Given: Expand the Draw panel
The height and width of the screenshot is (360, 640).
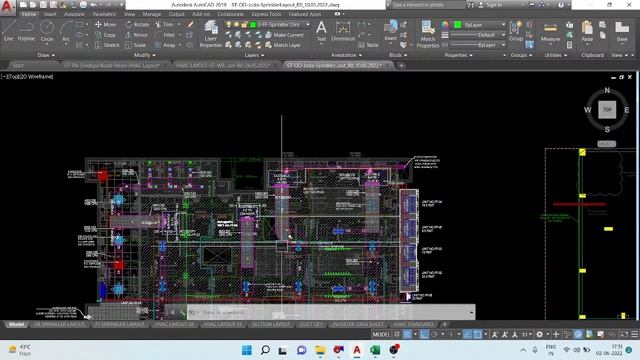Looking at the screenshot, I should point(46,55).
